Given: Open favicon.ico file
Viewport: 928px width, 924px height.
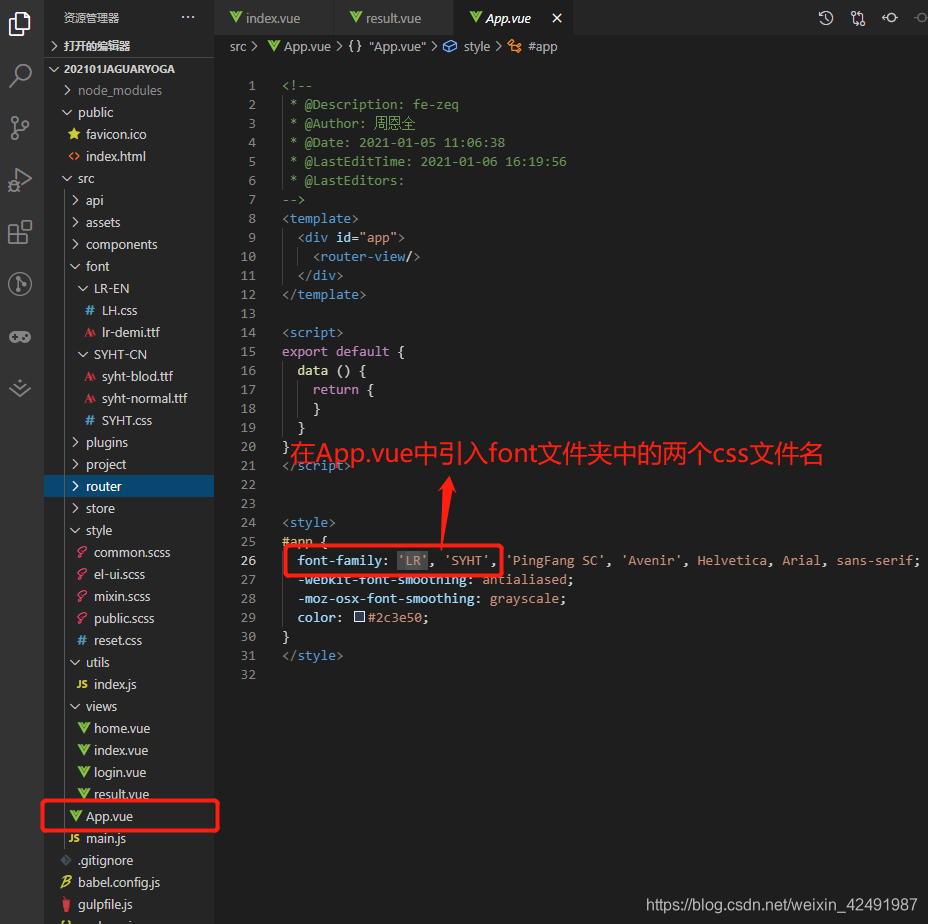Looking at the screenshot, I should (x=128, y=134).
